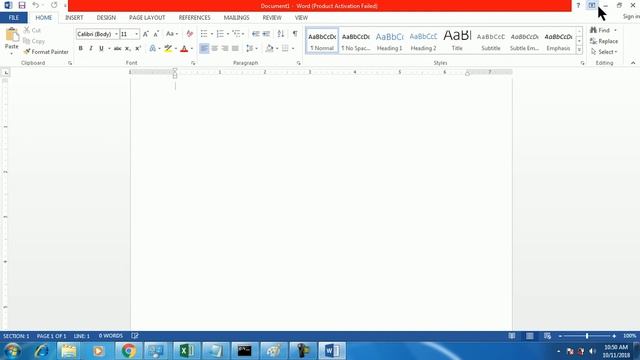Click the Save icon in quick access toolbar
Screen dimensions: 640x360
22,5
